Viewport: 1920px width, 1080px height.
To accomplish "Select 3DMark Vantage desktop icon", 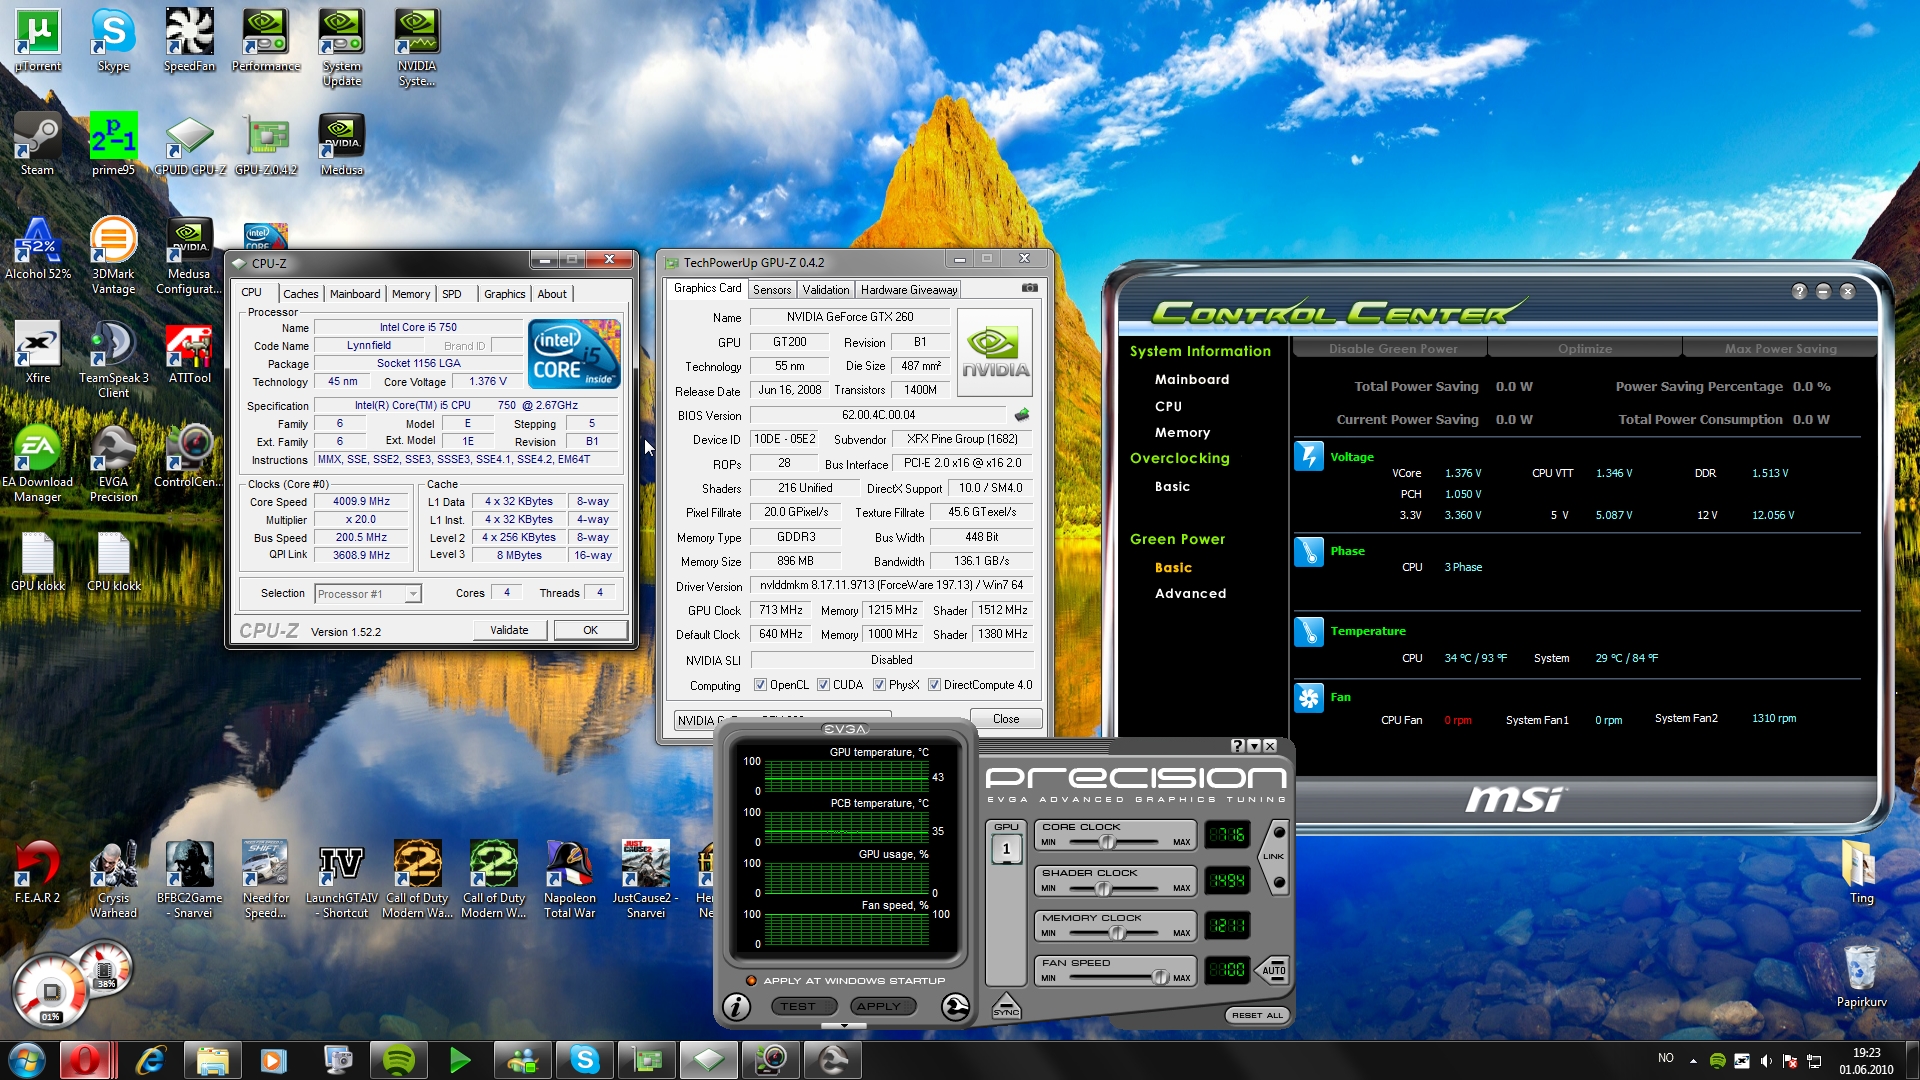I will pos(114,255).
